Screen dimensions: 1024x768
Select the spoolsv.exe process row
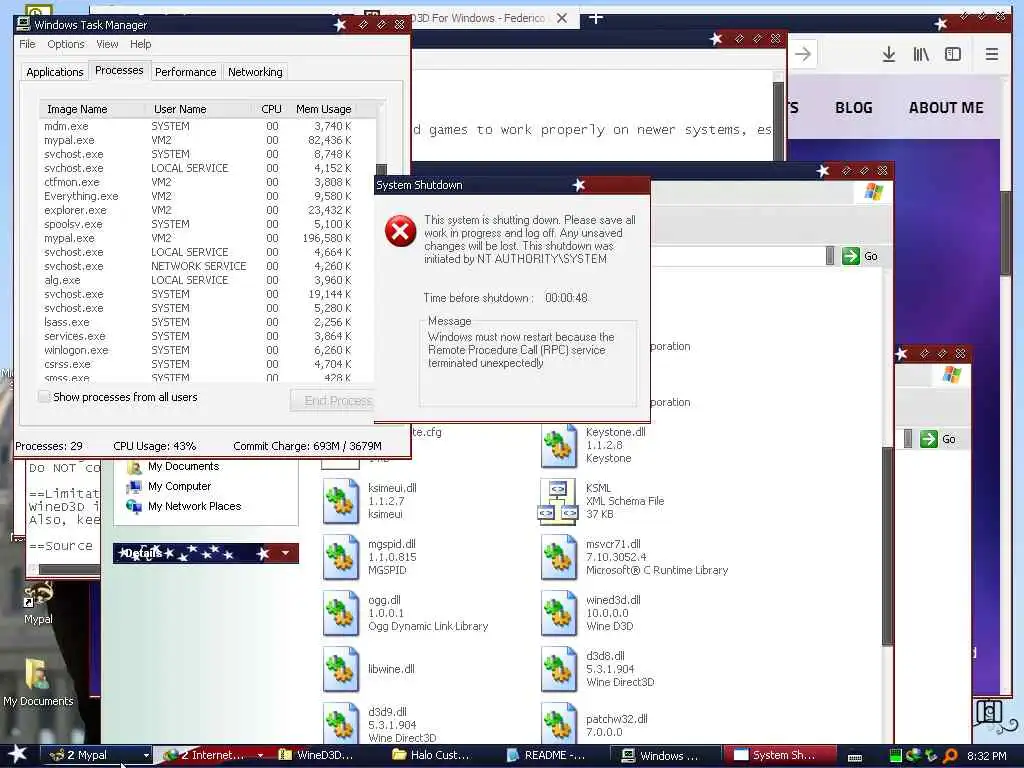tap(207, 224)
